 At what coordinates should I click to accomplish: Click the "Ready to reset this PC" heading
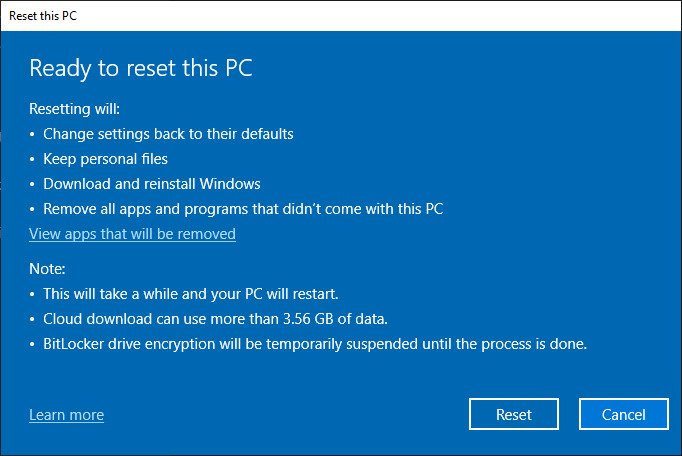pos(138,68)
